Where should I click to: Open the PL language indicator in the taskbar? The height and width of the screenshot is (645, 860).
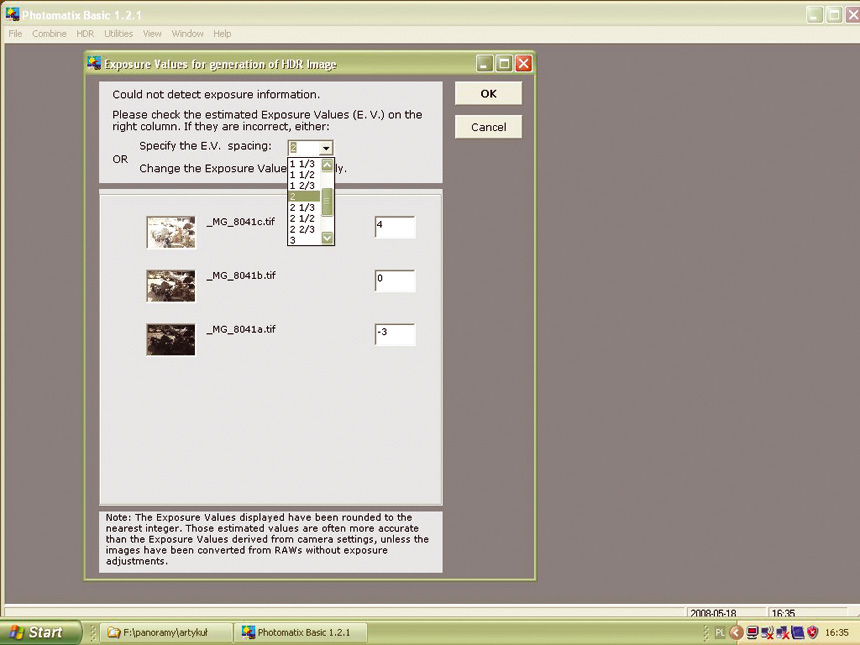[x=720, y=632]
